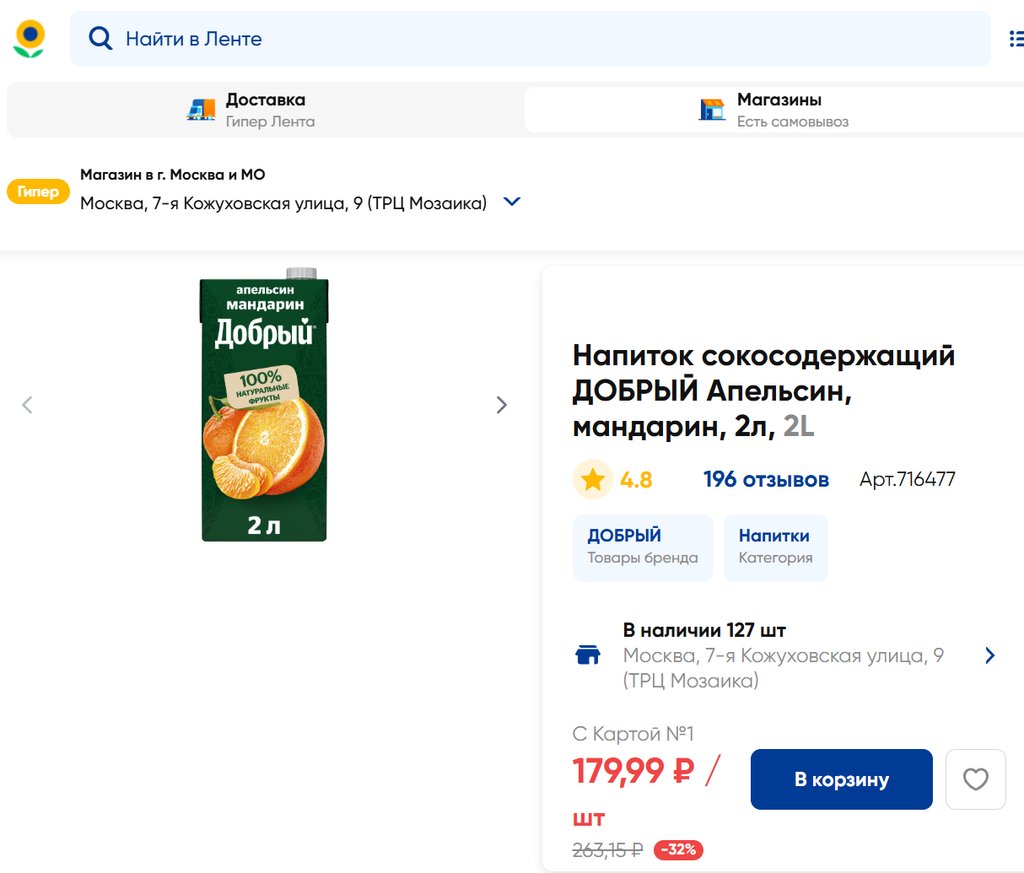Open the catalog list icon
Screen dimensions: 1024x873
pyautogui.click(x=1015, y=39)
